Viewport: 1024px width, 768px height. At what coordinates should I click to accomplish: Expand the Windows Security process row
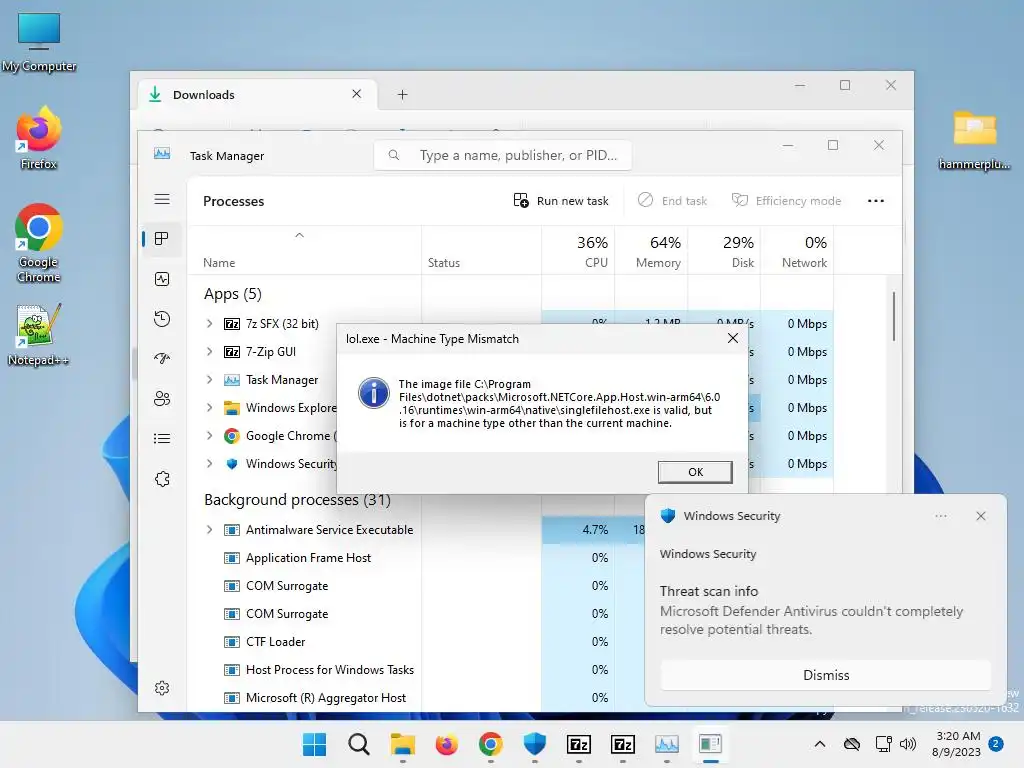click(209, 464)
